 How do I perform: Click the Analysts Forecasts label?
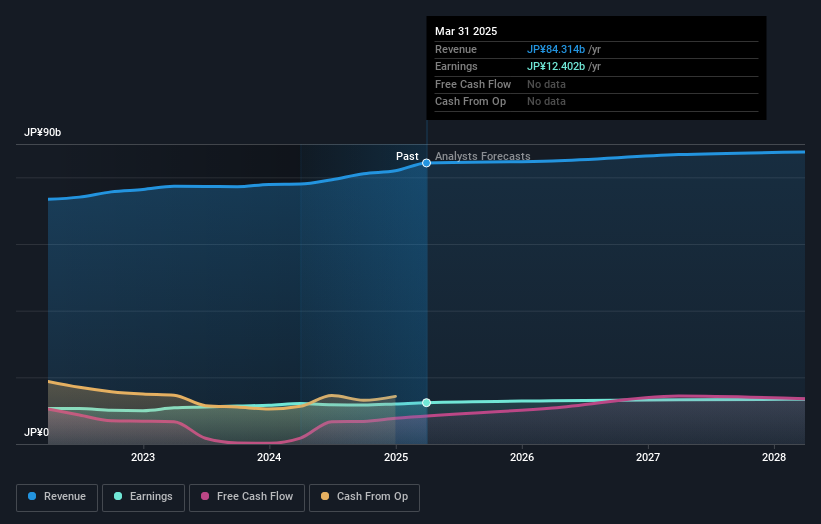(x=482, y=156)
